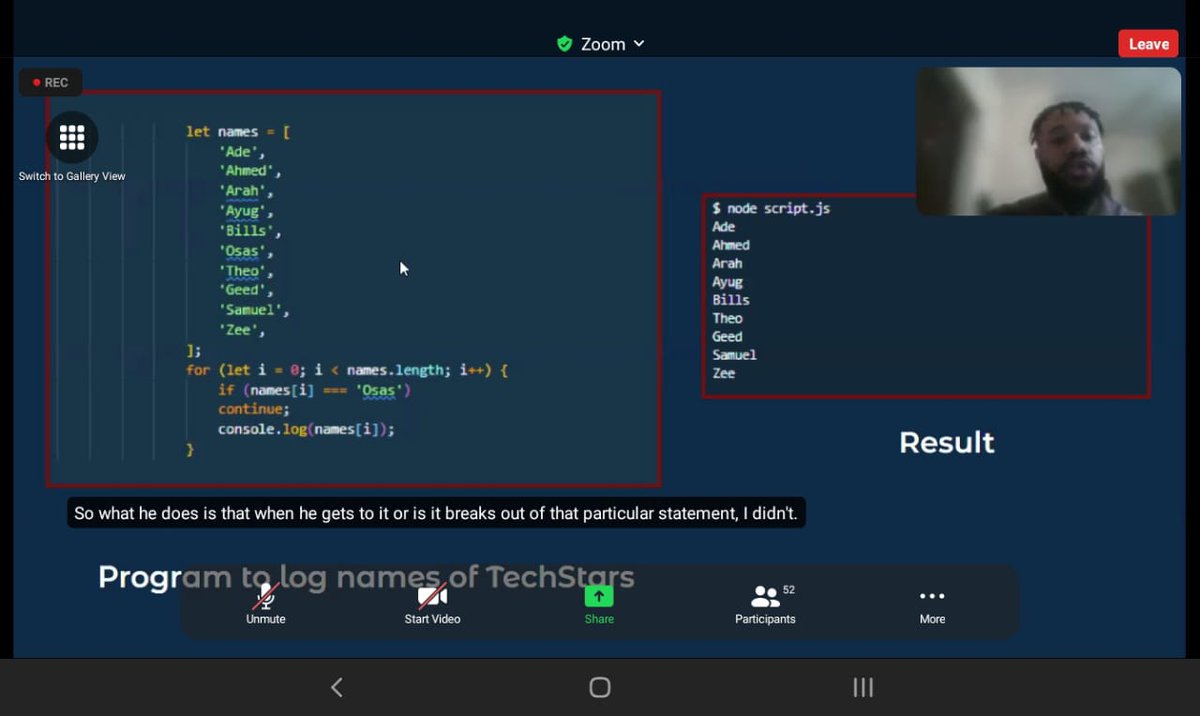Unmute the microphone
This screenshot has width=1200, height=716.
coord(265,604)
